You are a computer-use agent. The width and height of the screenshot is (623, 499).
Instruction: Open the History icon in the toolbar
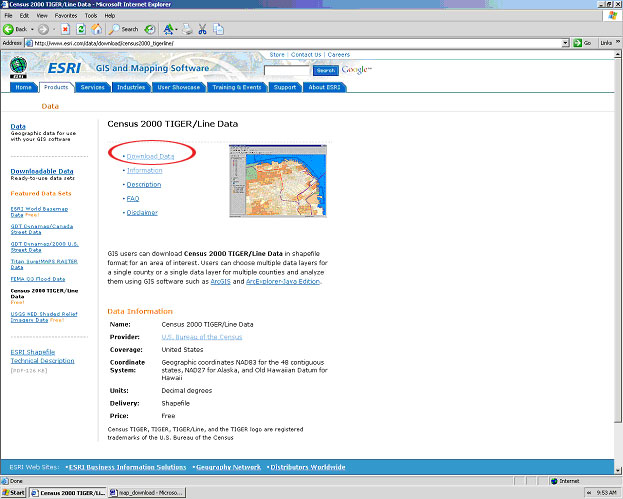pyautogui.click(x=150, y=29)
